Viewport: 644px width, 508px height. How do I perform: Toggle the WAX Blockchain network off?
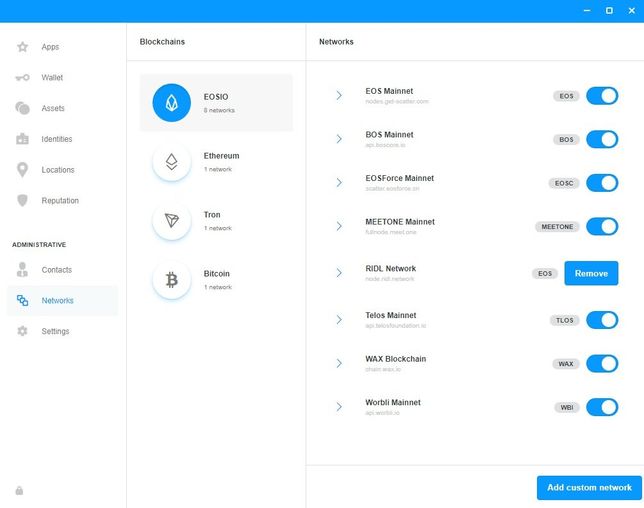tap(601, 363)
